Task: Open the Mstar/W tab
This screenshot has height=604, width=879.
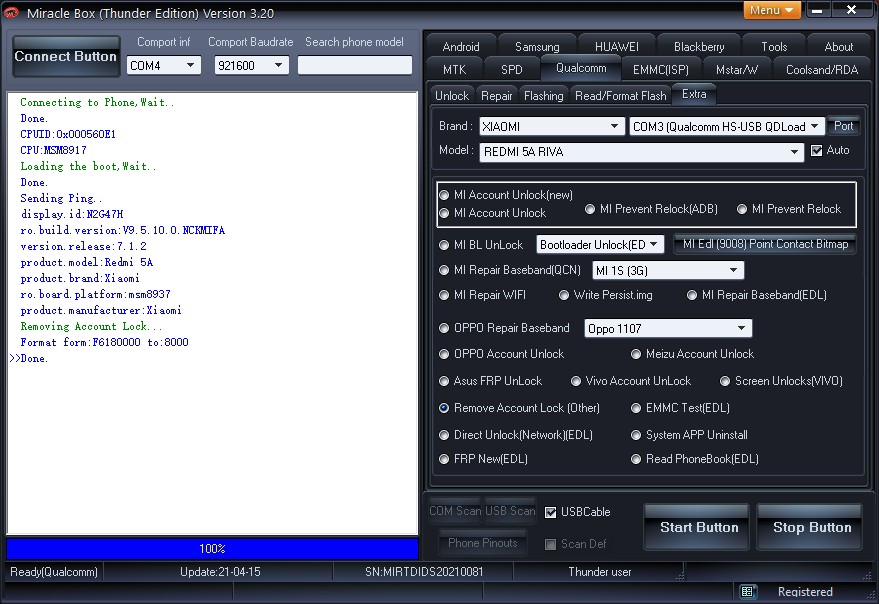Action: pos(737,70)
